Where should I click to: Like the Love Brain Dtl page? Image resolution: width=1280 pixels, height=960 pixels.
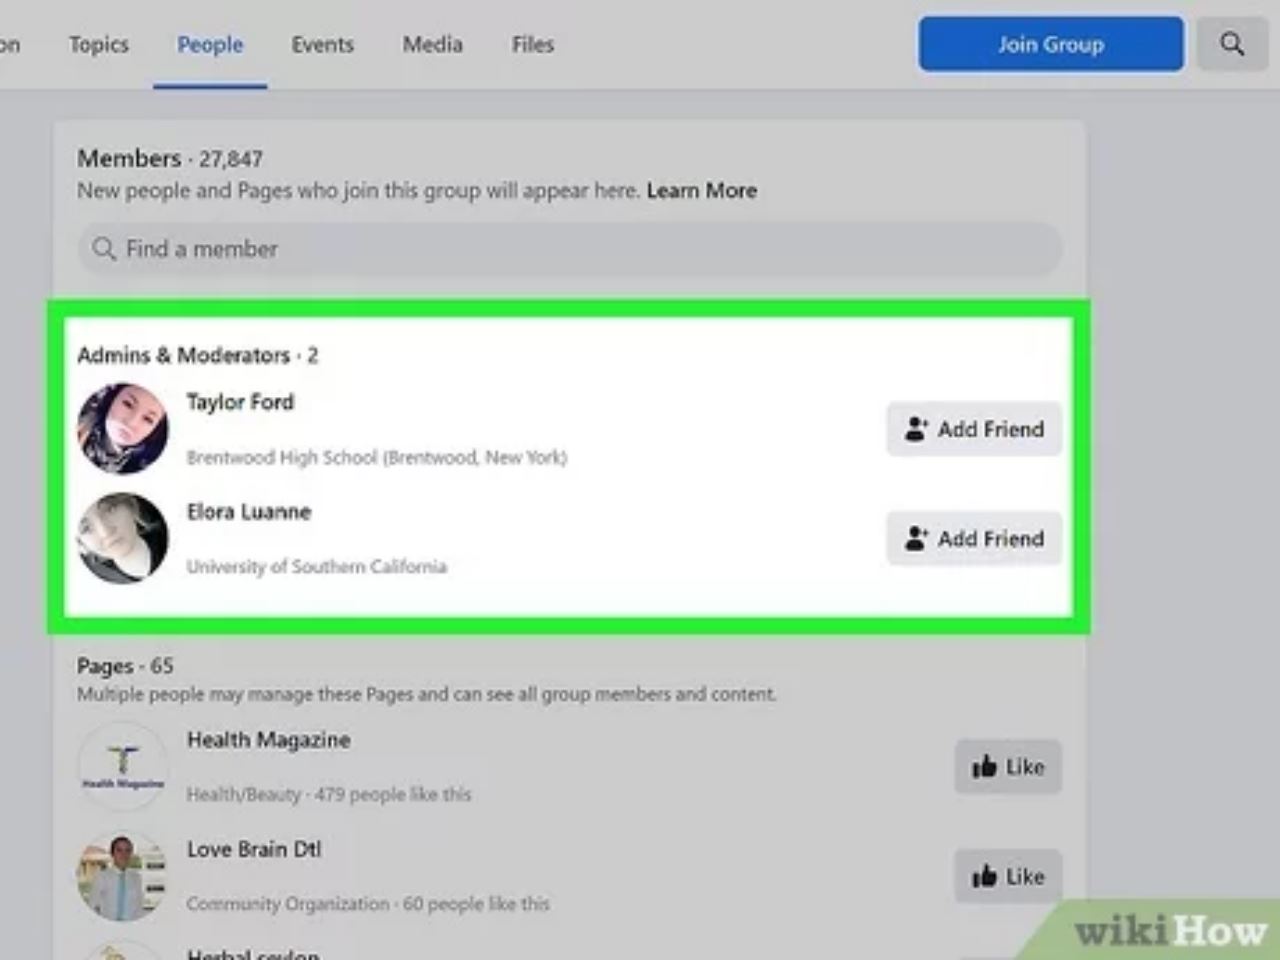[1008, 876]
